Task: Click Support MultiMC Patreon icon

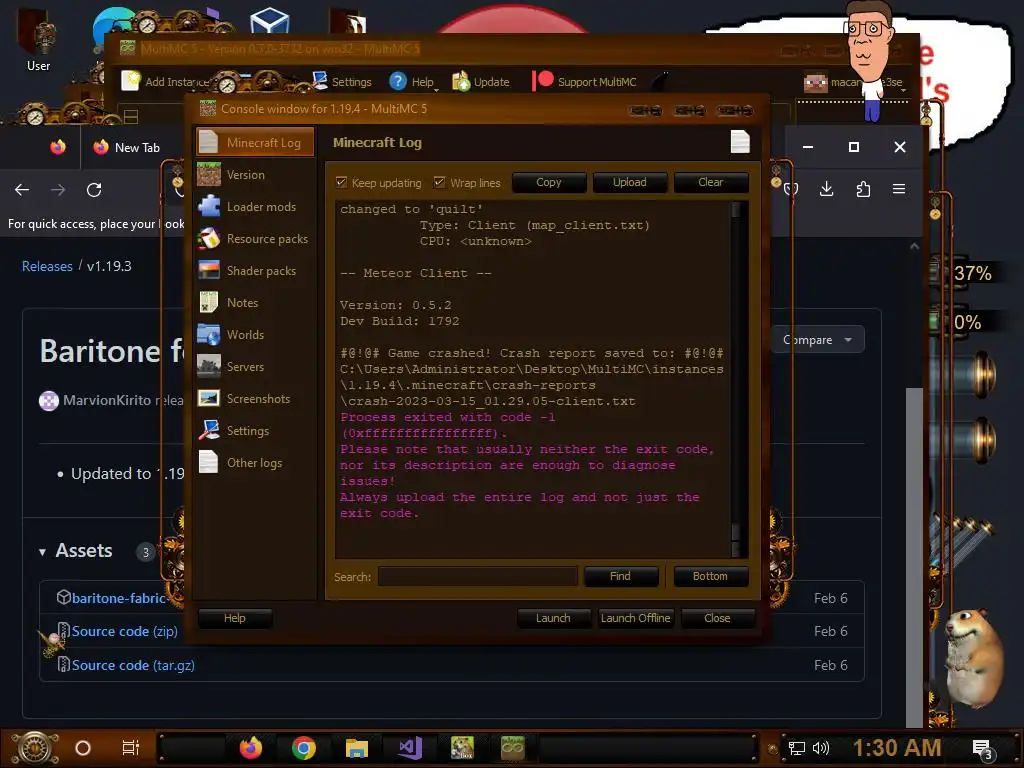Action: click(543, 80)
